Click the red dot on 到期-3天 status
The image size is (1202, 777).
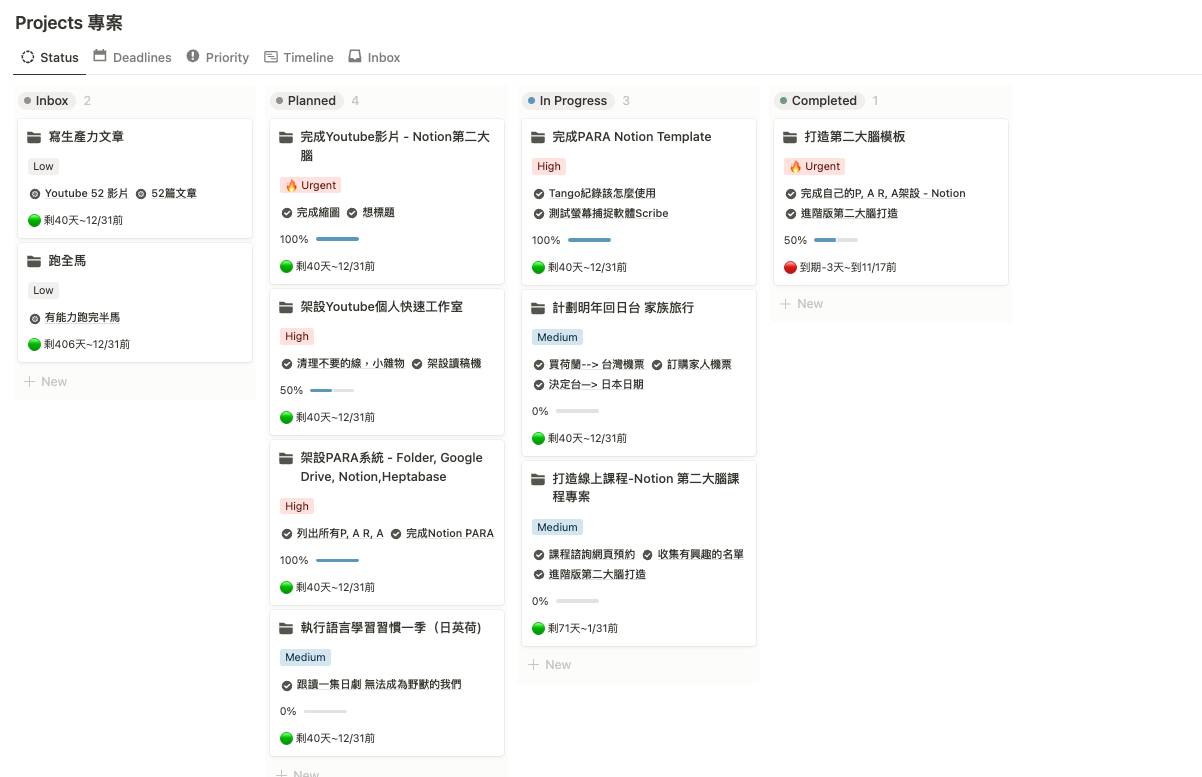[790, 268]
